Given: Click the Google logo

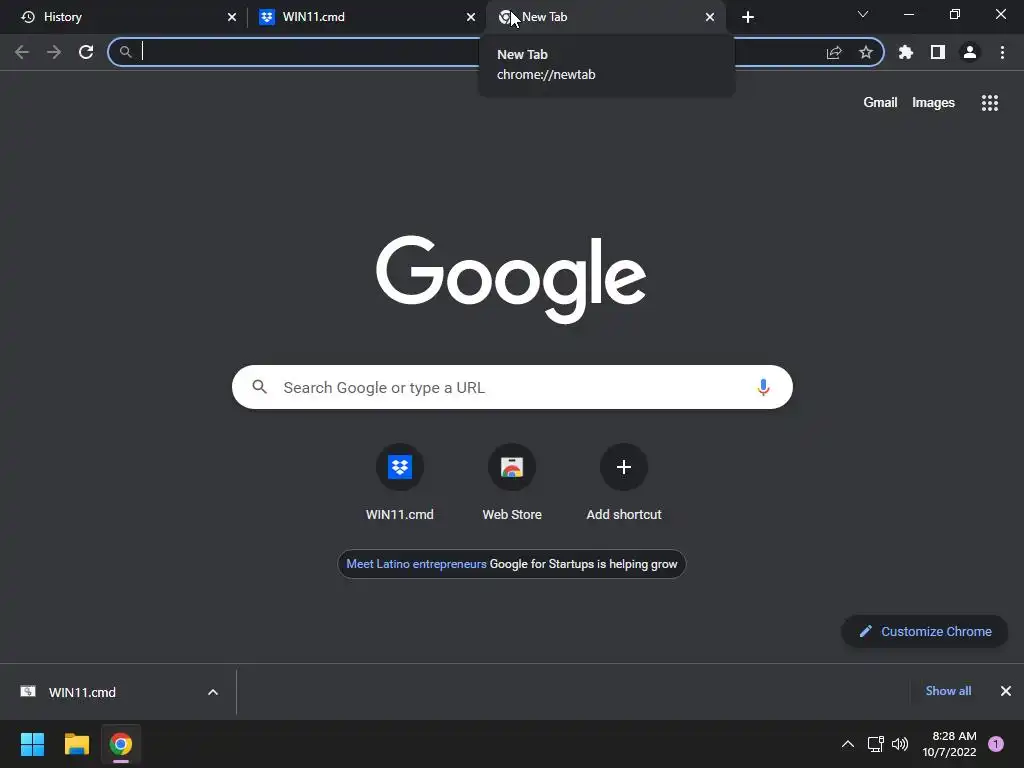Looking at the screenshot, I should pos(511,279).
